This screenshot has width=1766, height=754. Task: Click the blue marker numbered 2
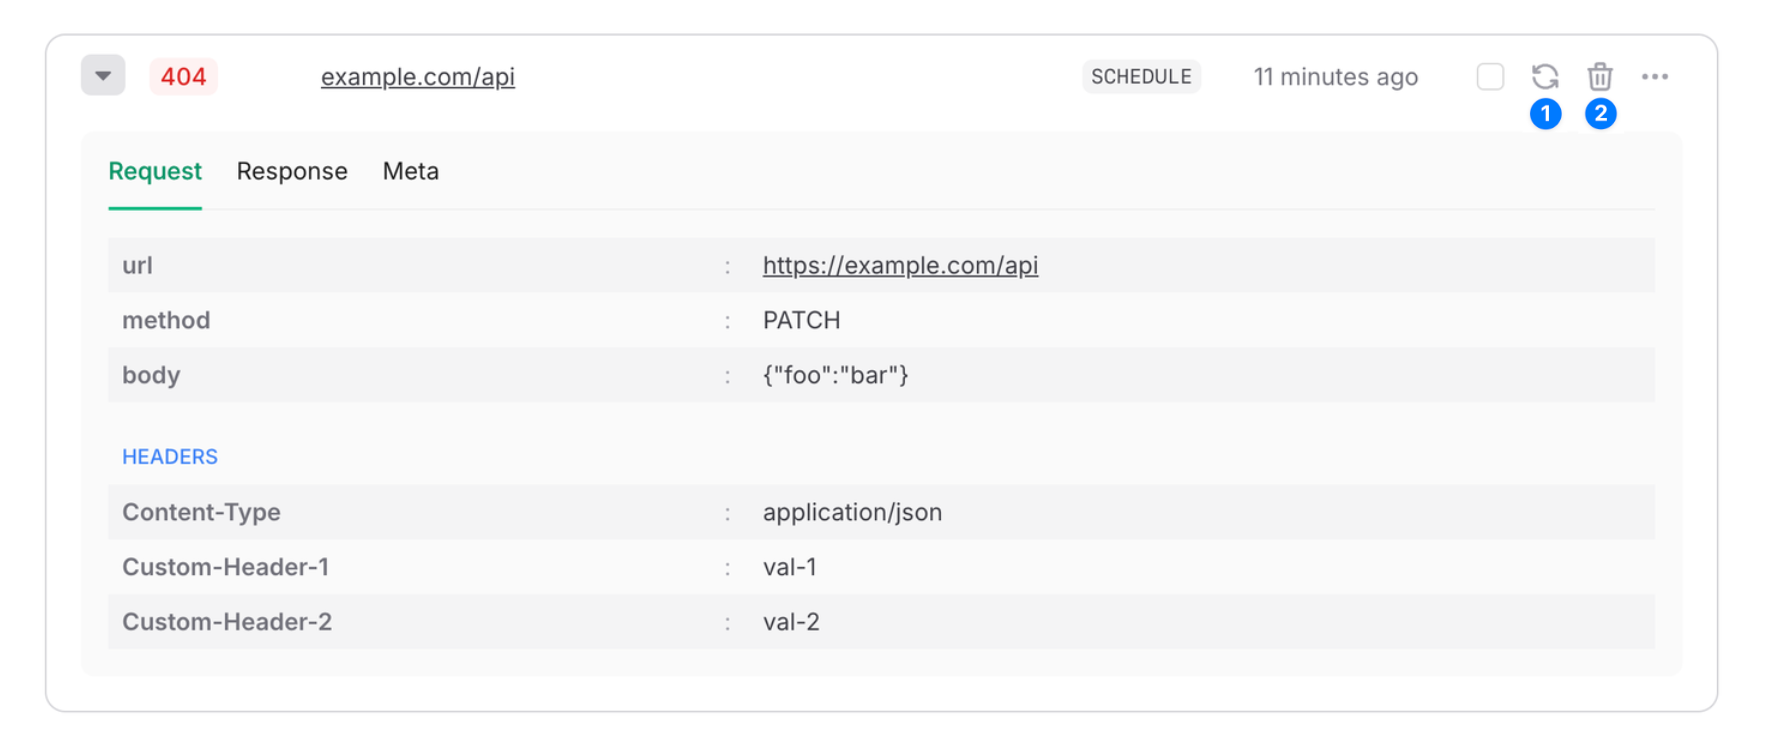[x=1600, y=114]
